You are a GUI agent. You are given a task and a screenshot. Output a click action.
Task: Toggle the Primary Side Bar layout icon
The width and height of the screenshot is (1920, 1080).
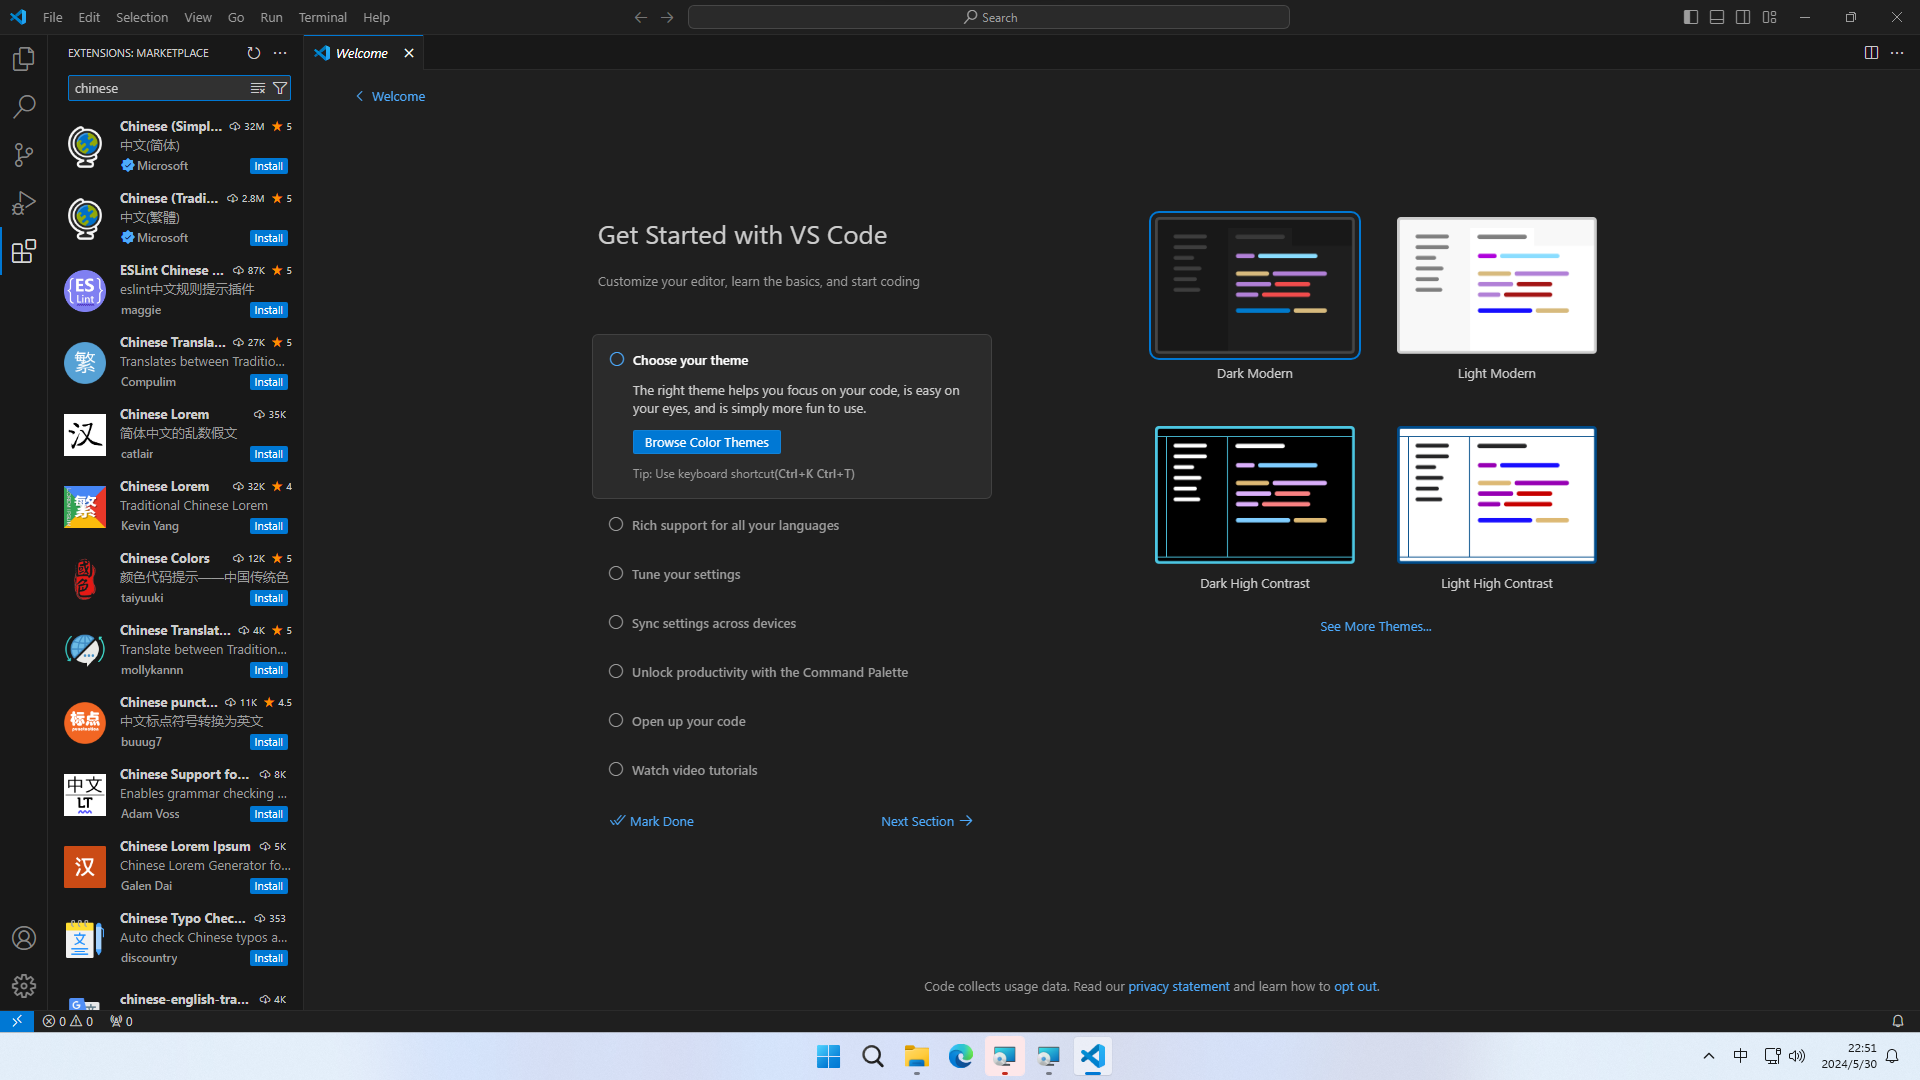coord(1690,17)
